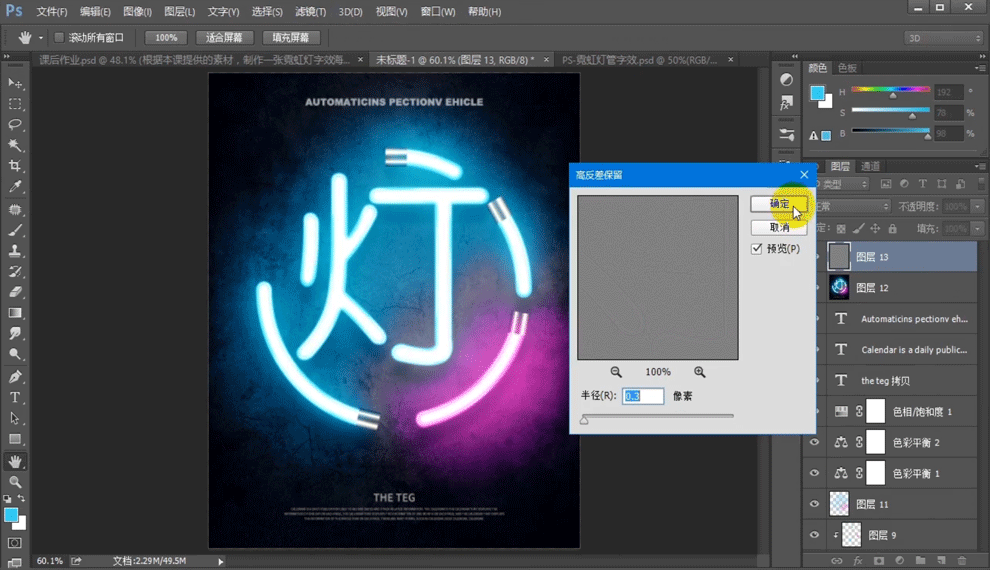This screenshot has width=990, height=570.
Task: Open the 滤镜(T) menu
Action: point(311,12)
